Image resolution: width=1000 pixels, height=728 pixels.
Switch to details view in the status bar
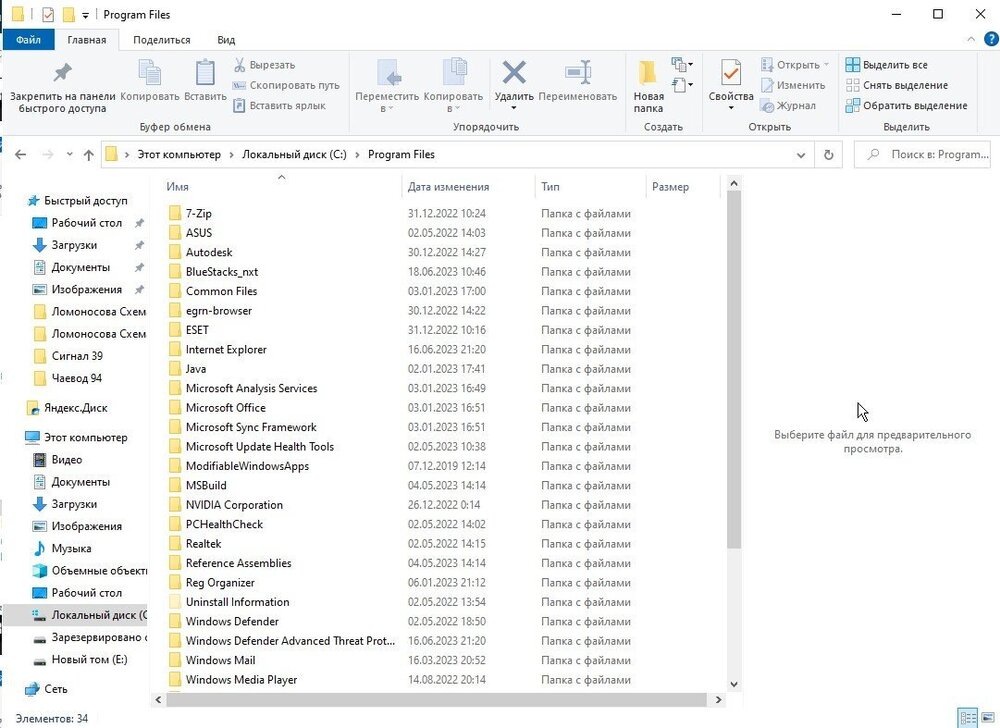pos(968,718)
